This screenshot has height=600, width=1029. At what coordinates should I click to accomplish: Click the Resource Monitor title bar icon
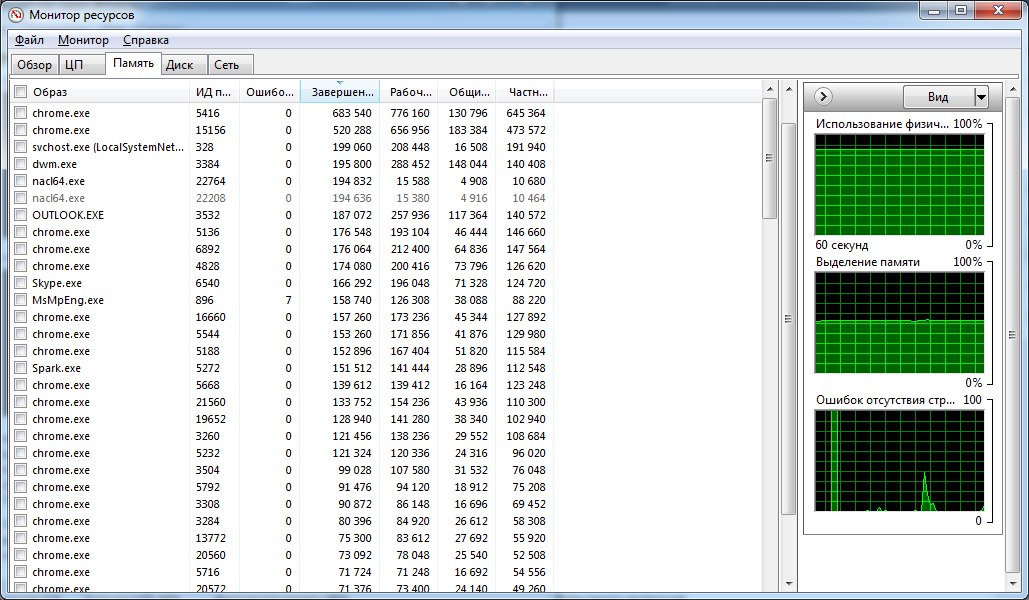point(16,14)
